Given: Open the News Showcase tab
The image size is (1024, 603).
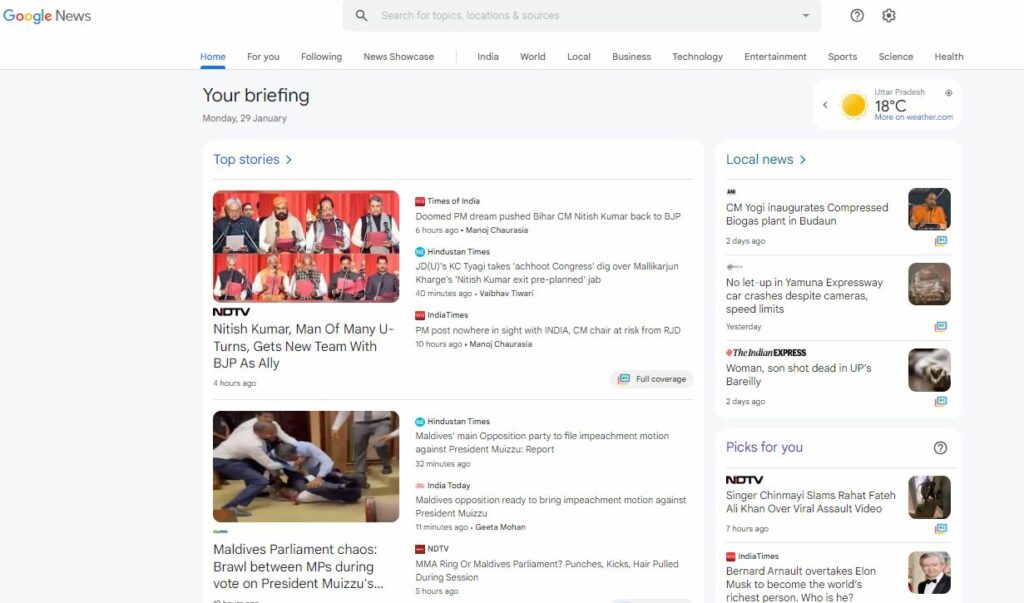Looking at the screenshot, I should coord(398,57).
